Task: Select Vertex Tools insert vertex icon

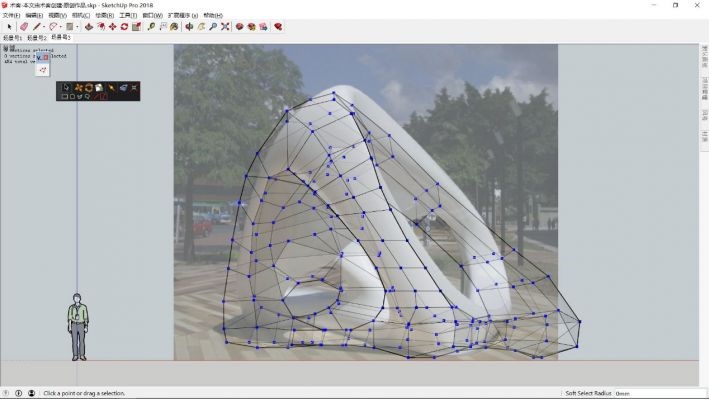Action: click(x=111, y=87)
